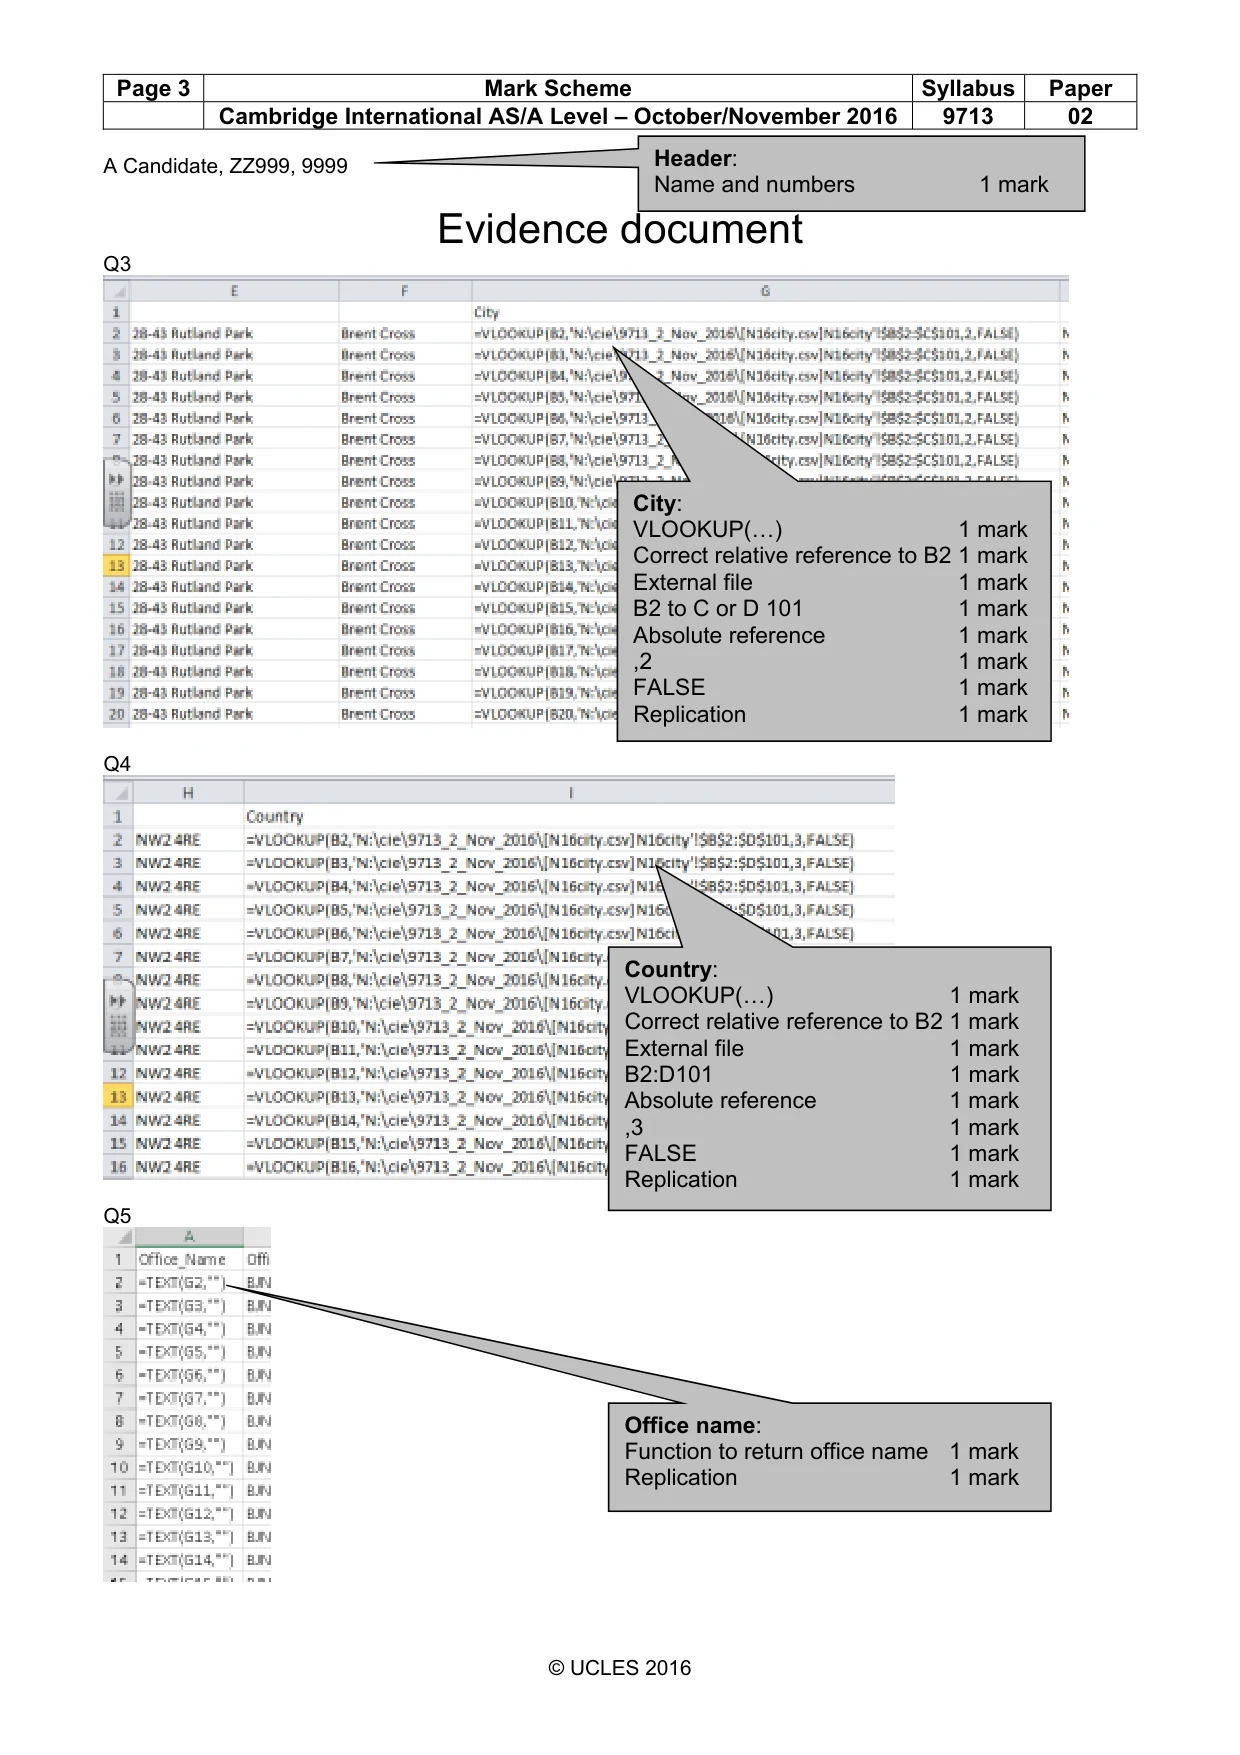Click the select-all corner of Q5 spreadsheet
Viewport: 1240px width, 1755px height.
119,1237
